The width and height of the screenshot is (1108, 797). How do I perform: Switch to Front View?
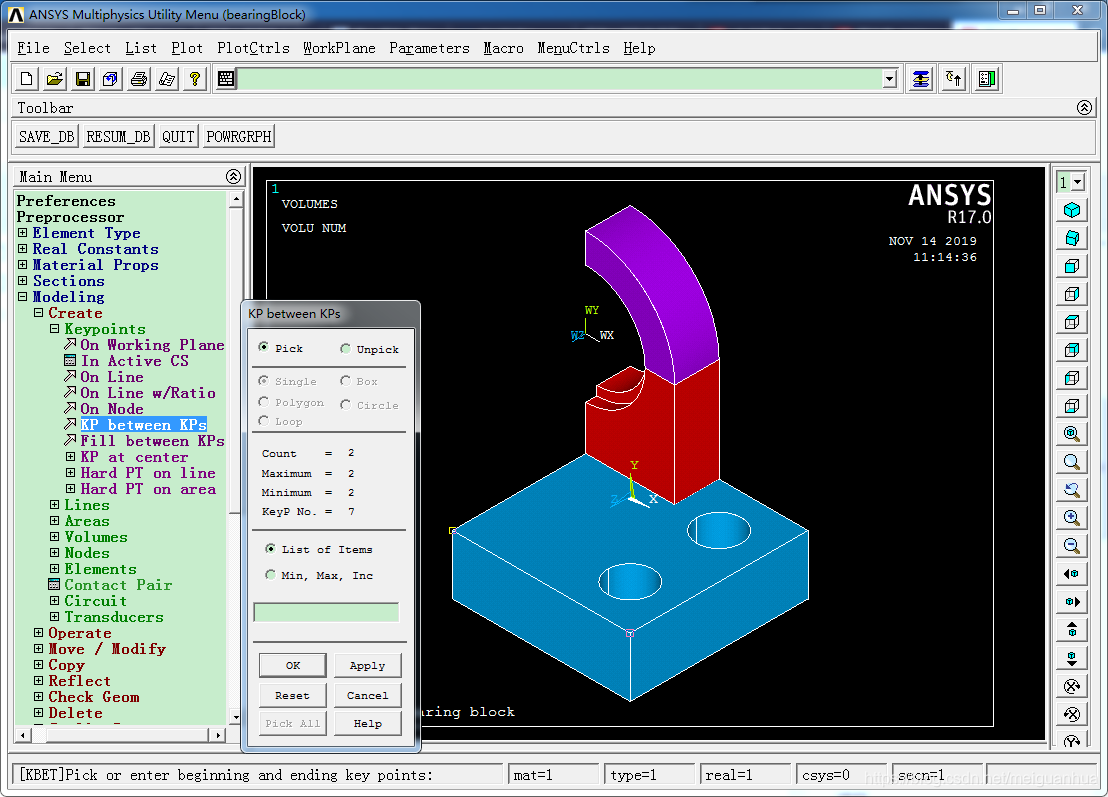point(1072,266)
